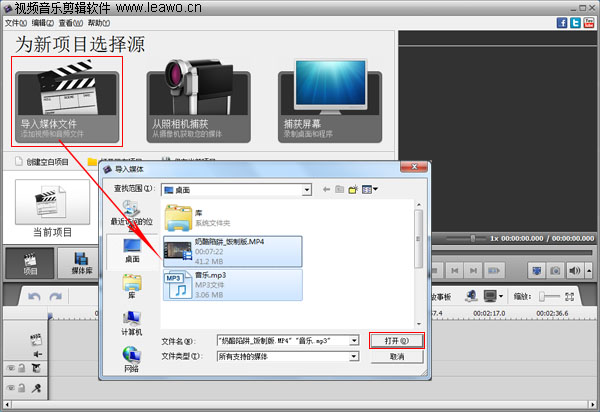Select the video track clapperboard icon
The image size is (600, 412).
[36, 338]
